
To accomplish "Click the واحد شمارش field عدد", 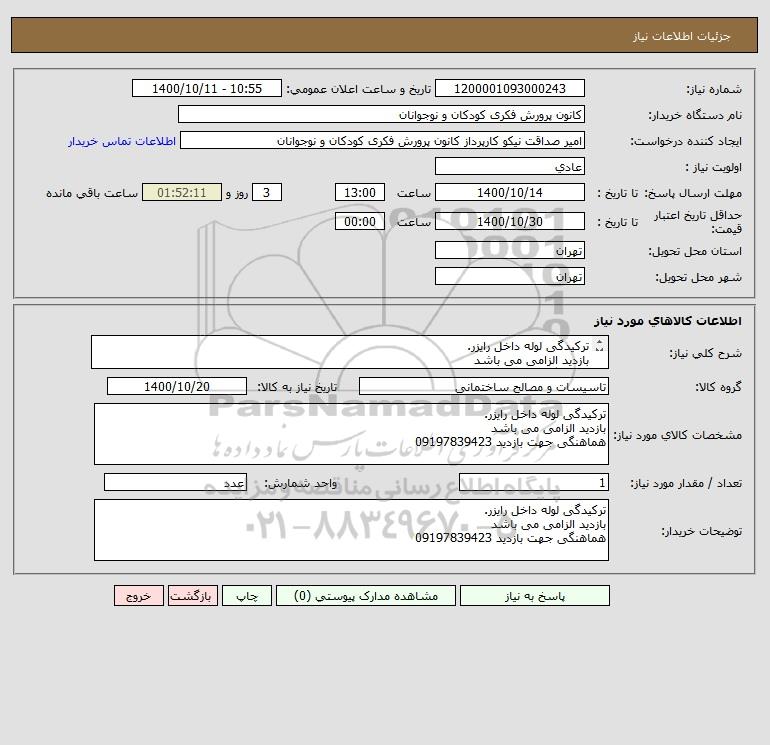I will tap(175, 482).
